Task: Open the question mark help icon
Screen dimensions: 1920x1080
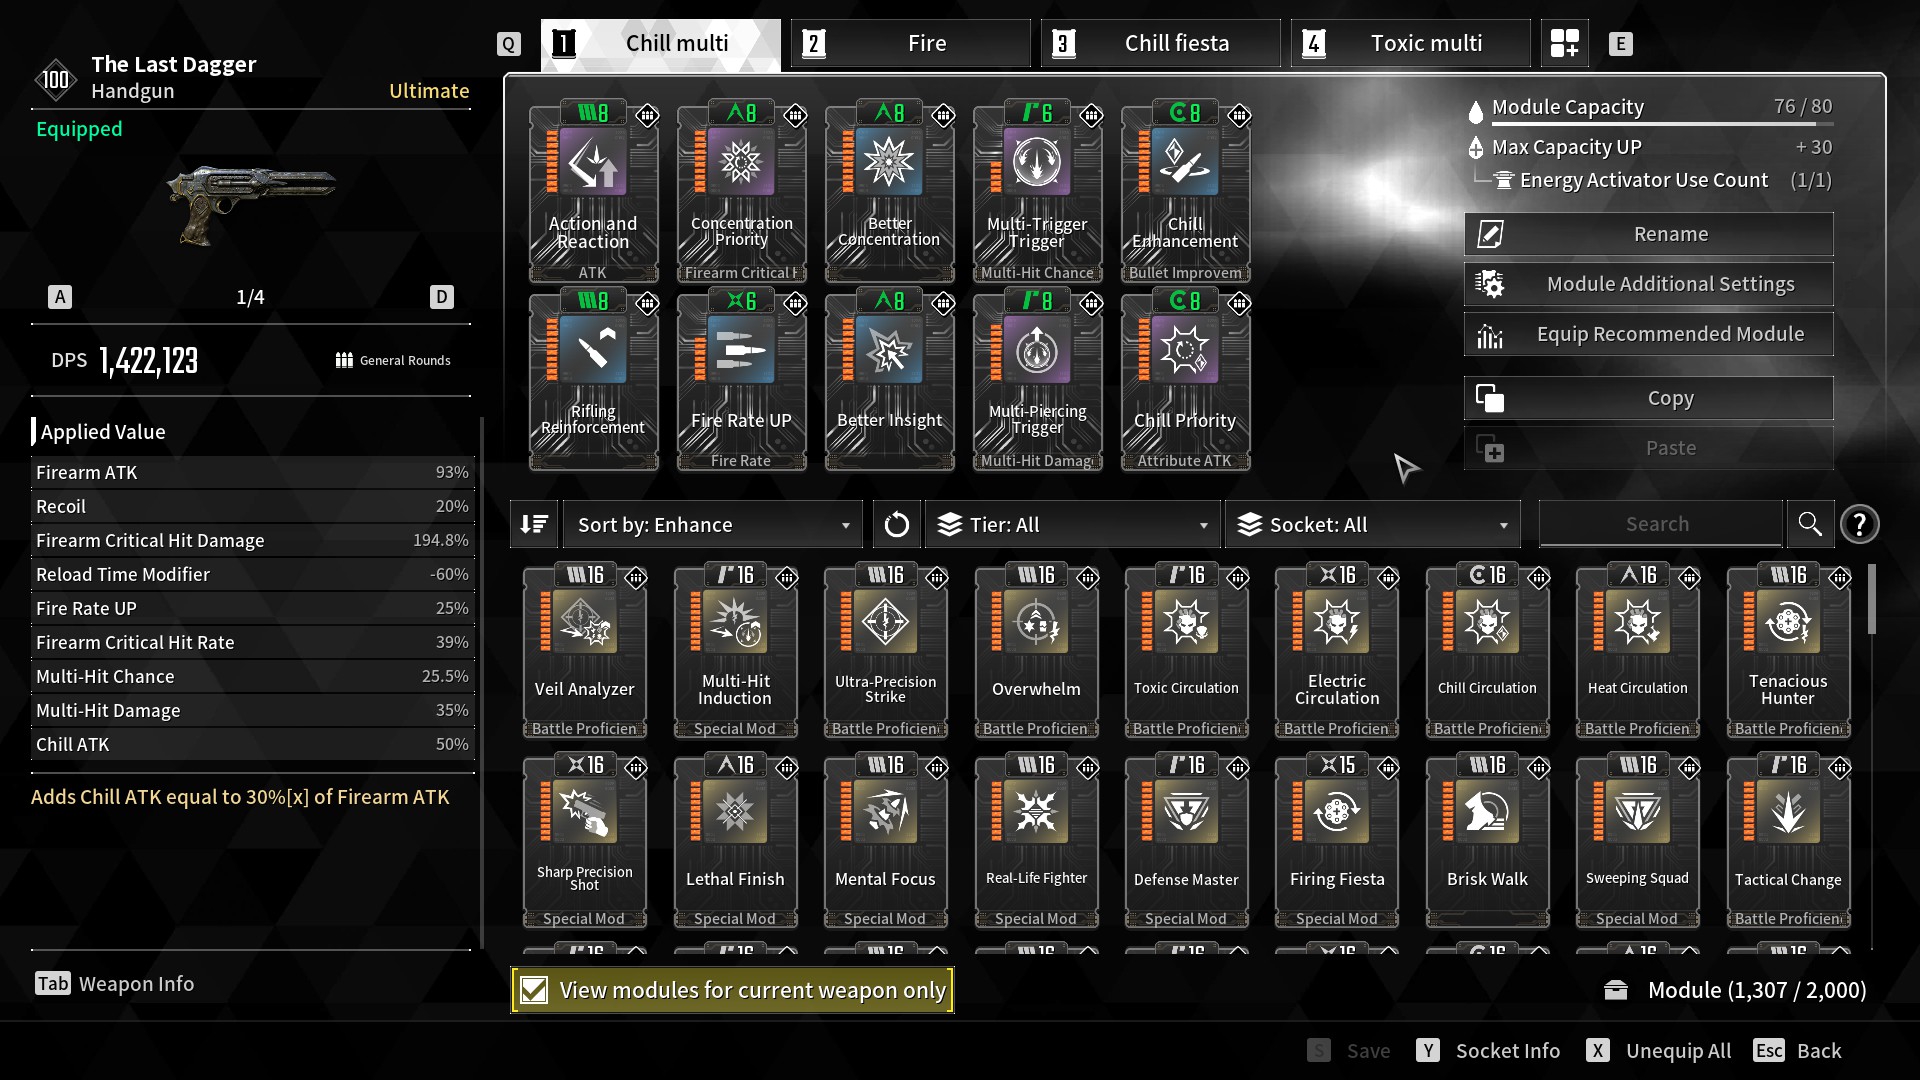Action: point(1859,524)
